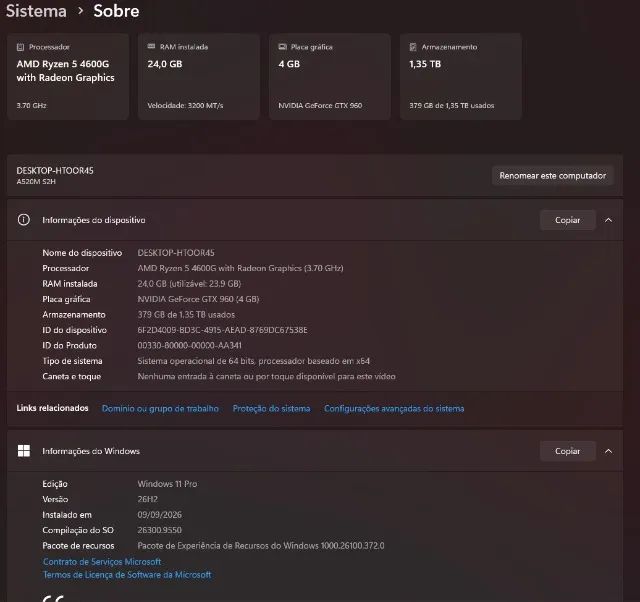Select Processador value in device info list
640x602 pixels.
240,268
